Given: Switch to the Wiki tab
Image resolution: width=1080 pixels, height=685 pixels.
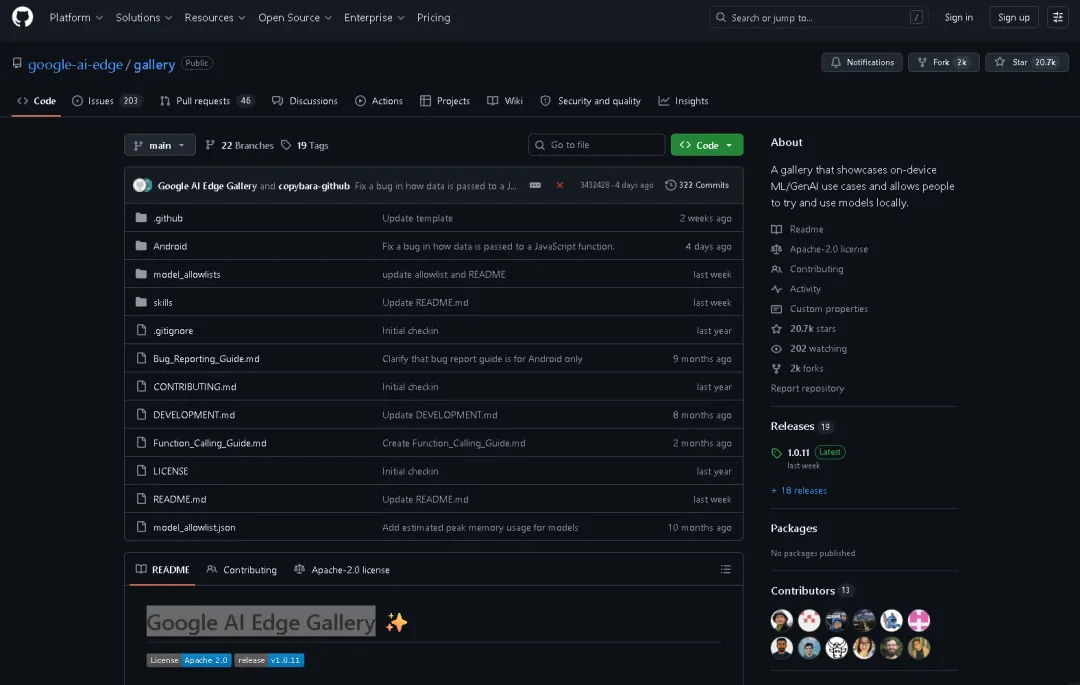Looking at the screenshot, I should [505, 101].
